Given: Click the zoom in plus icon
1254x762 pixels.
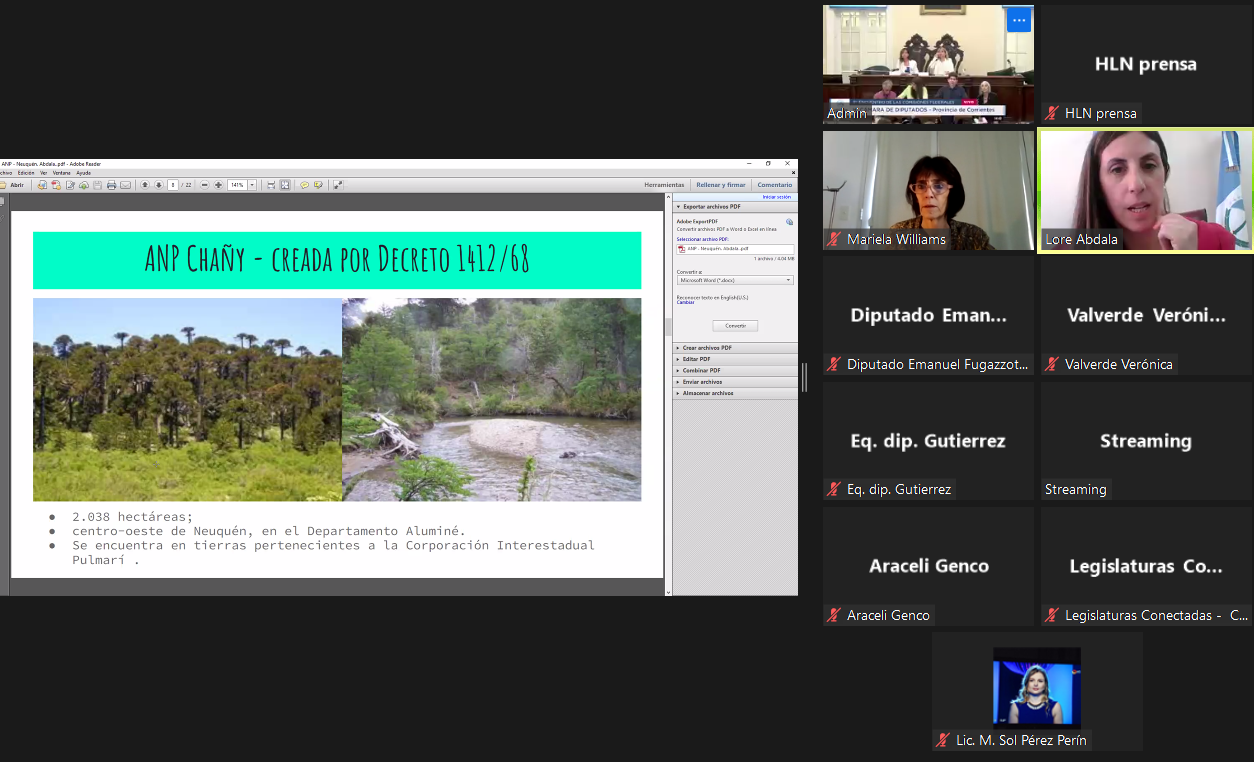Looking at the screenshot, I should (x=218, y=185).
